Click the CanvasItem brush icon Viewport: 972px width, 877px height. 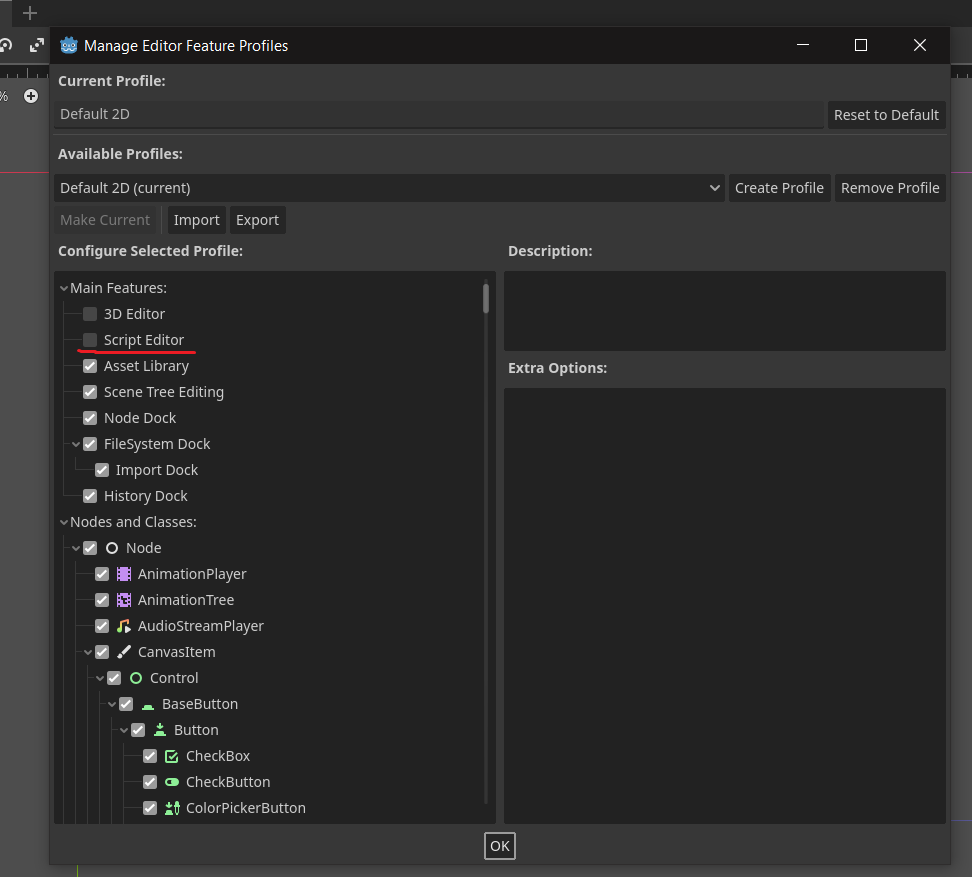tap(125, 651)
